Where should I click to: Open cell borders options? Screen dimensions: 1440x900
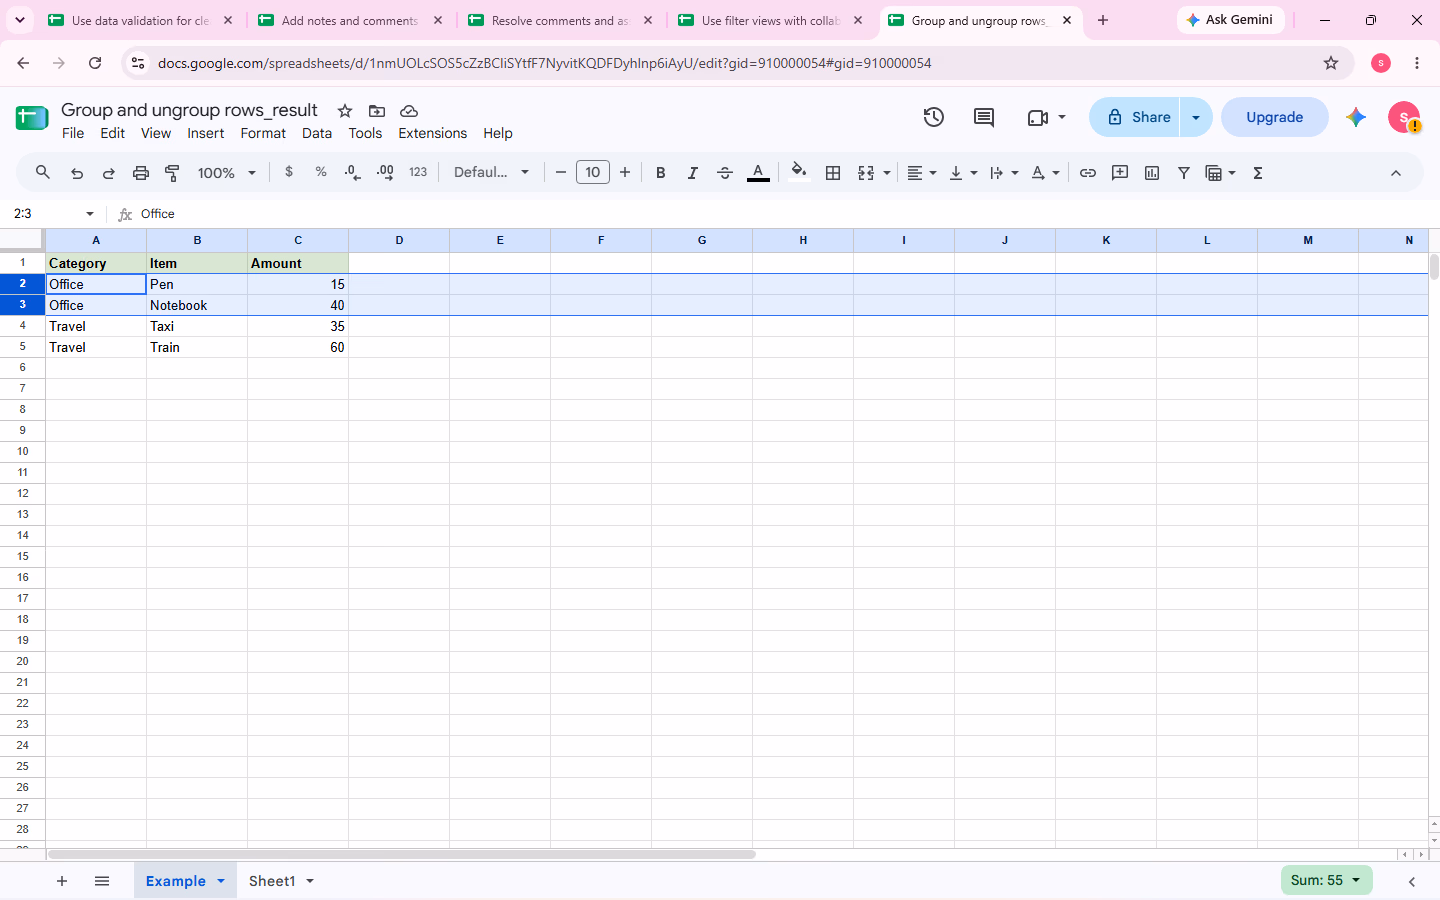coord(833,173)
